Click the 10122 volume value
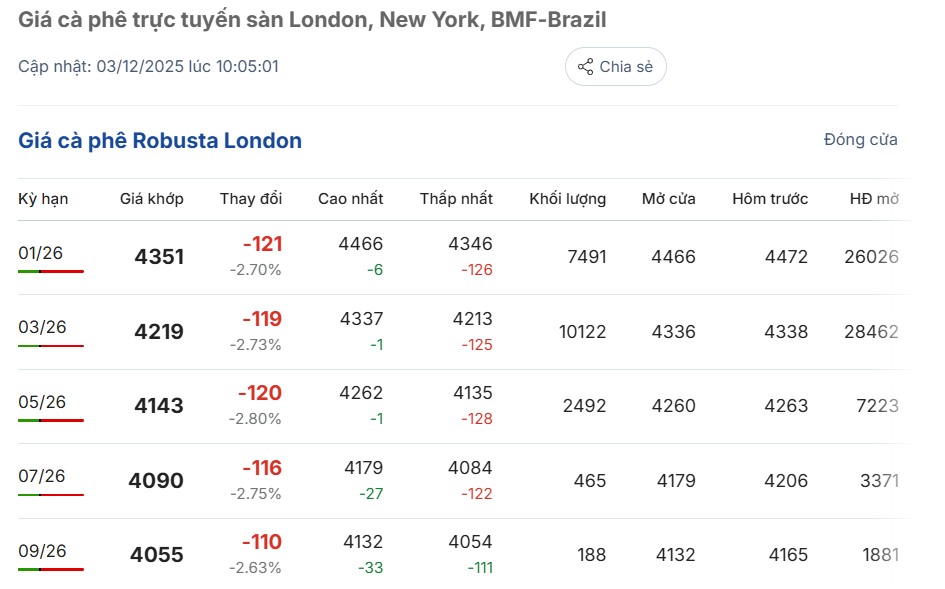Viewport: 945px width, 589px height. (582, 331)
